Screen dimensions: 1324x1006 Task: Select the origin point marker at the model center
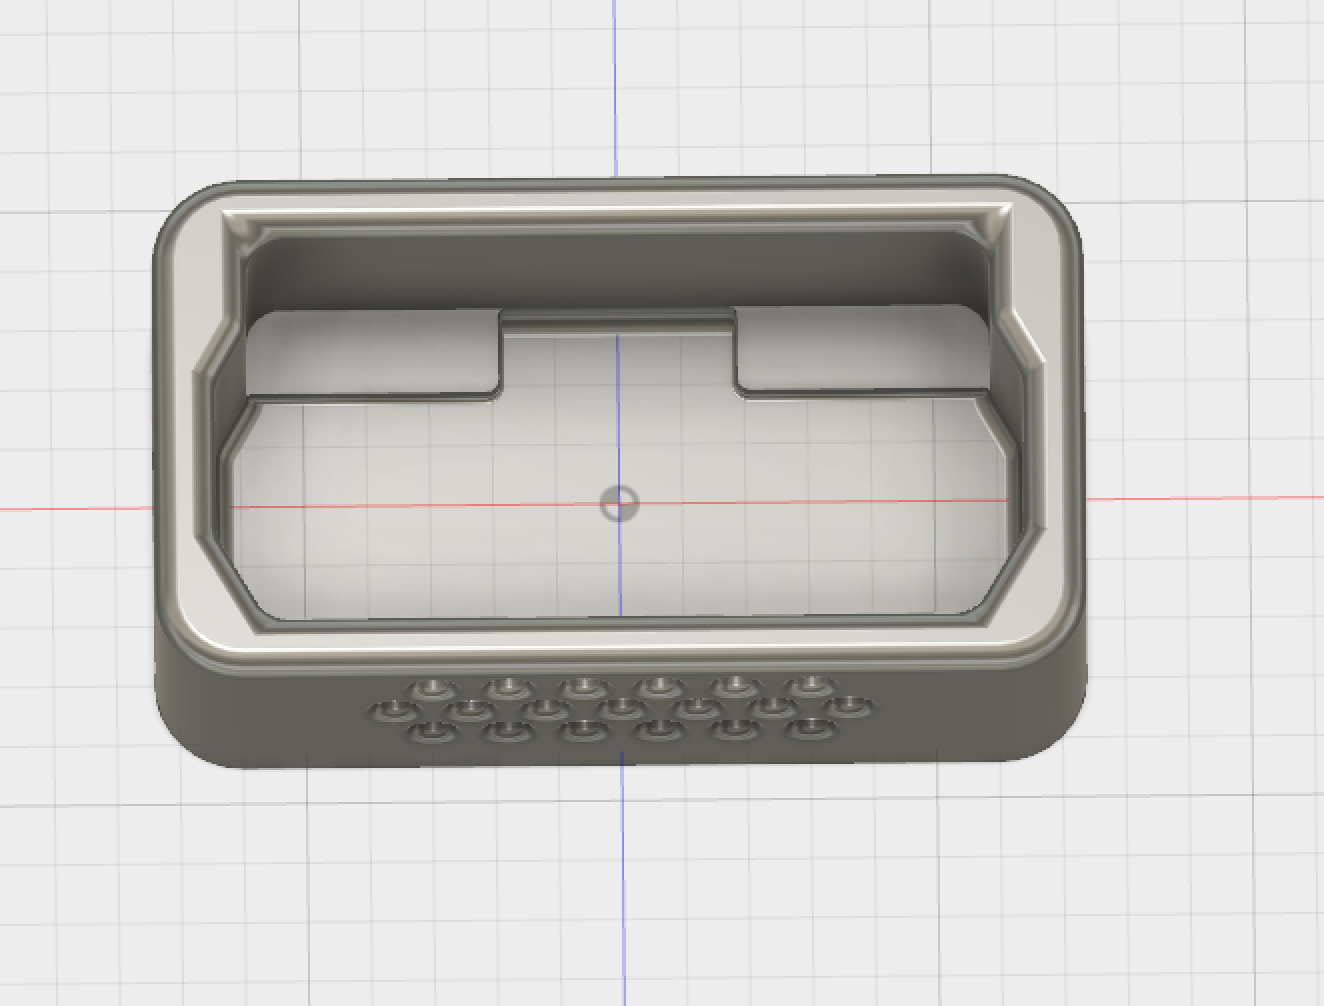[x=618, y=504]
